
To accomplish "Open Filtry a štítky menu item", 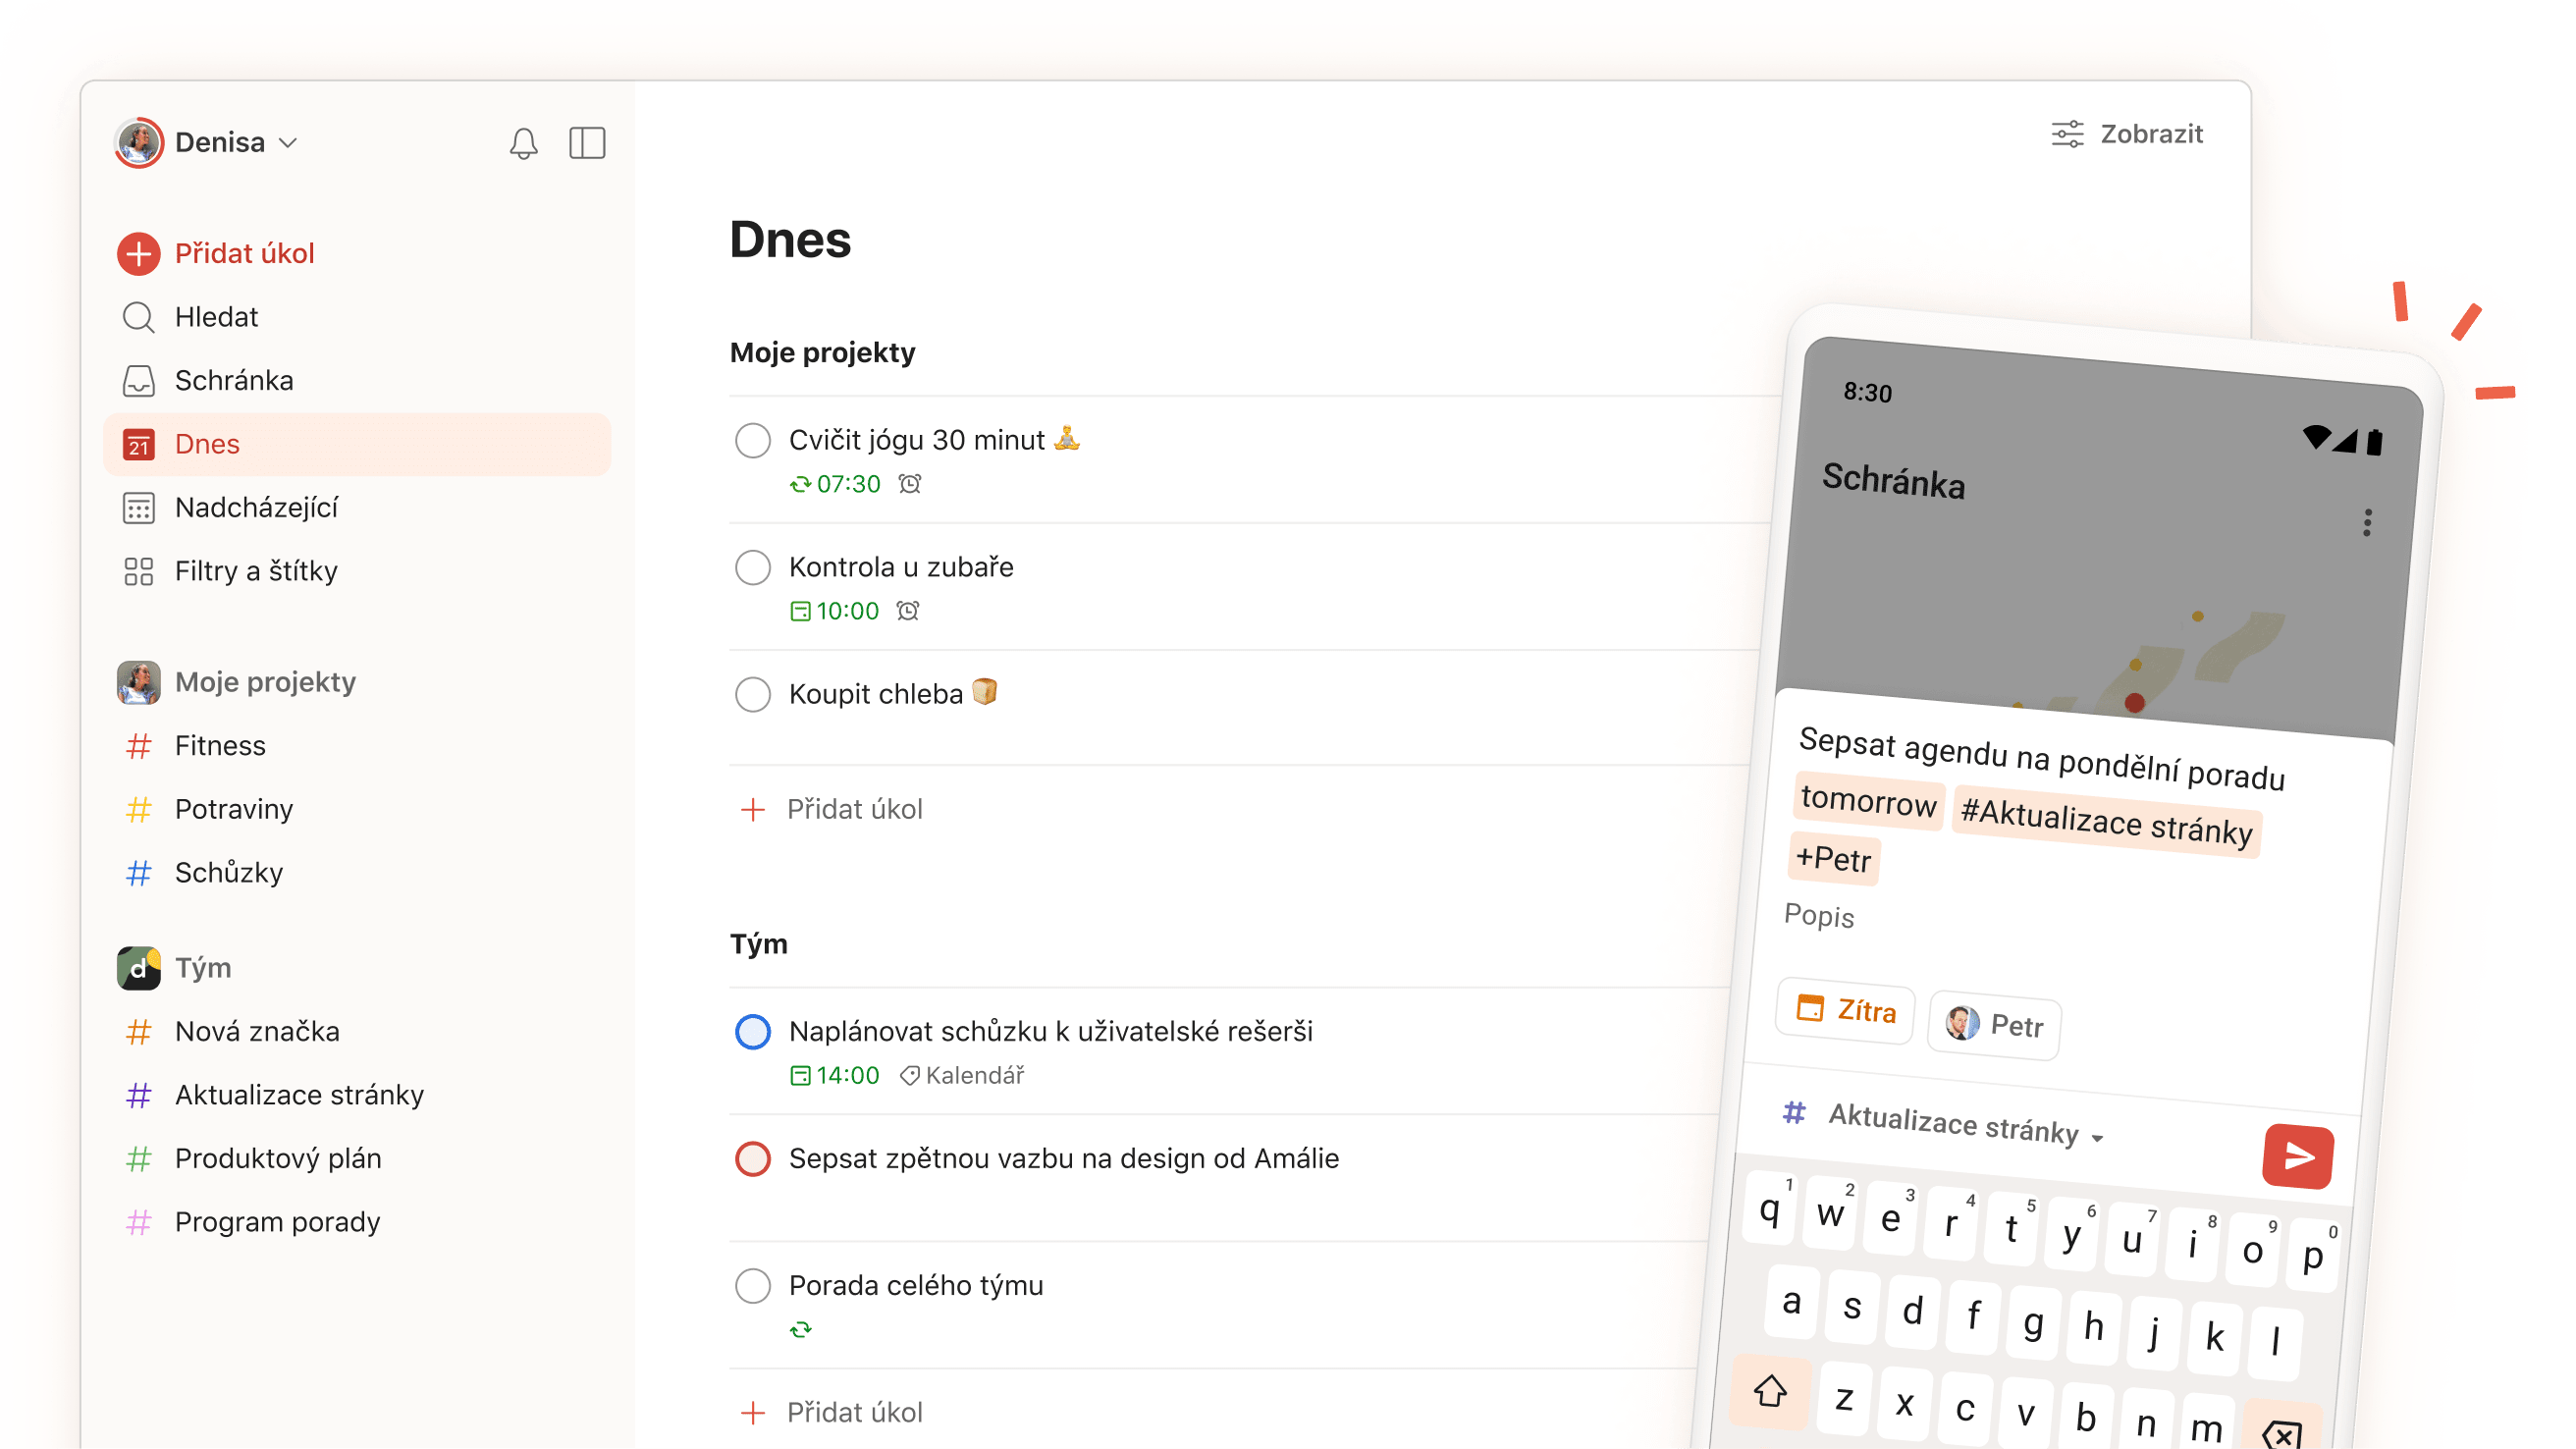I will coord(255,569).
